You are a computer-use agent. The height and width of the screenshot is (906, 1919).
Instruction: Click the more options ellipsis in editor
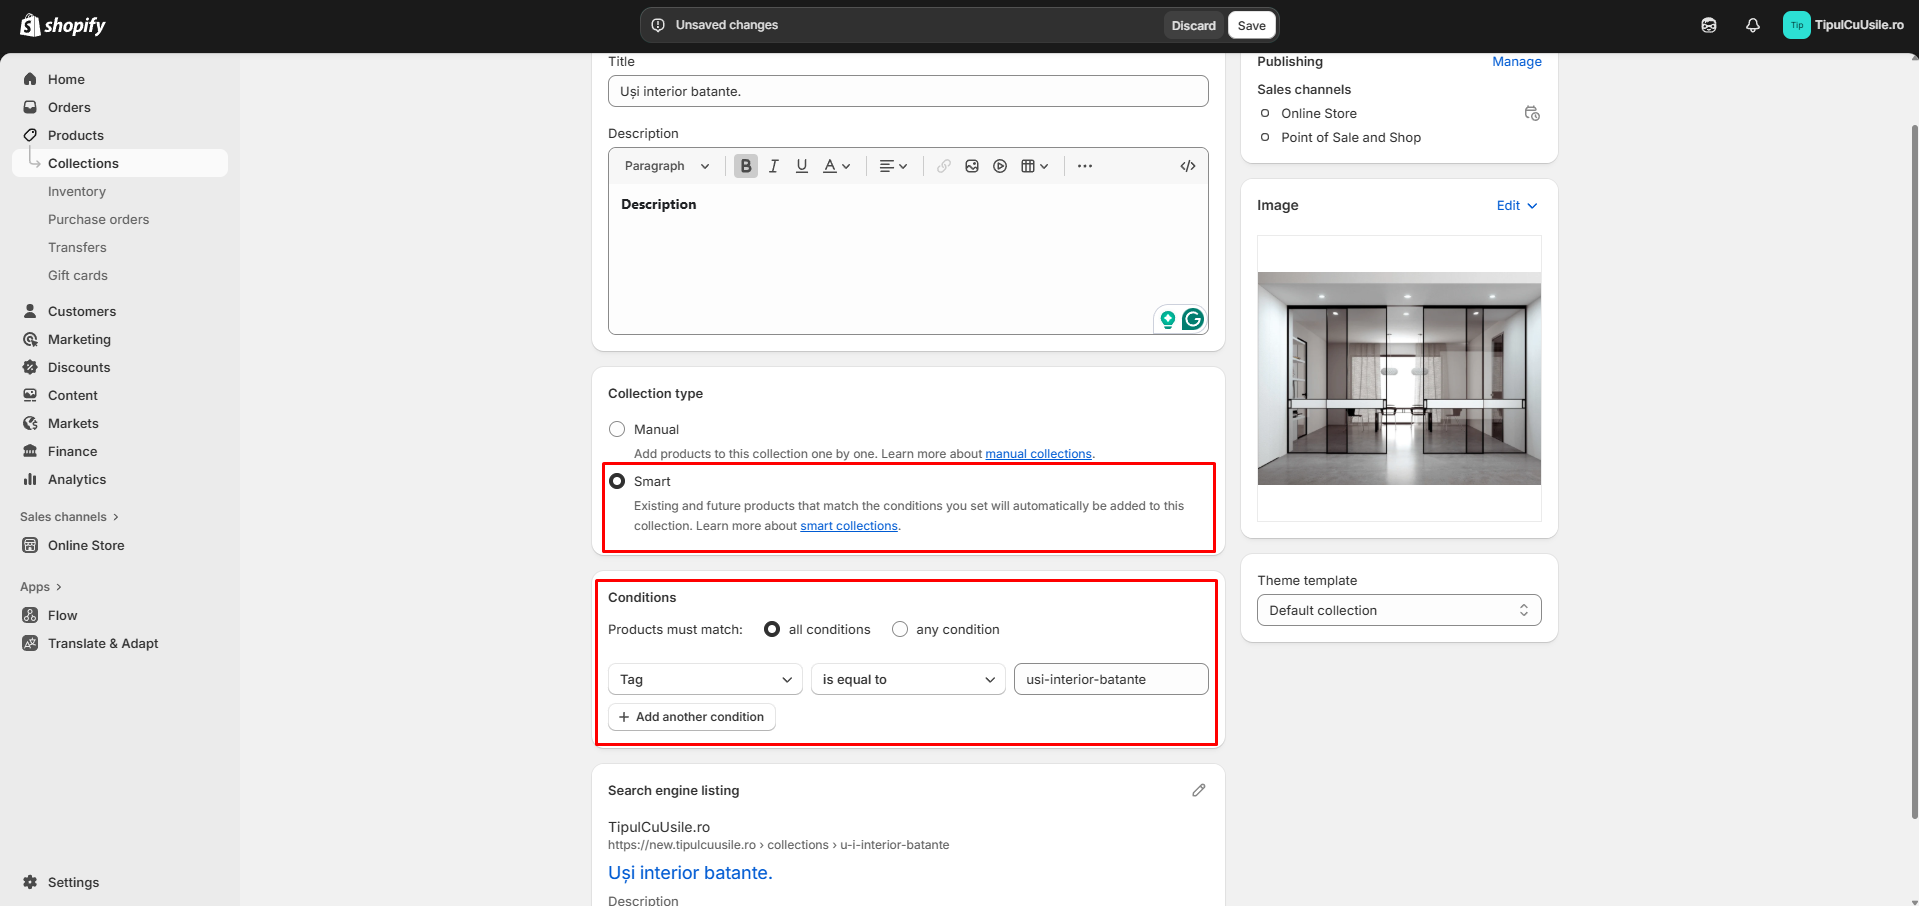click(x=1084, y=166)
